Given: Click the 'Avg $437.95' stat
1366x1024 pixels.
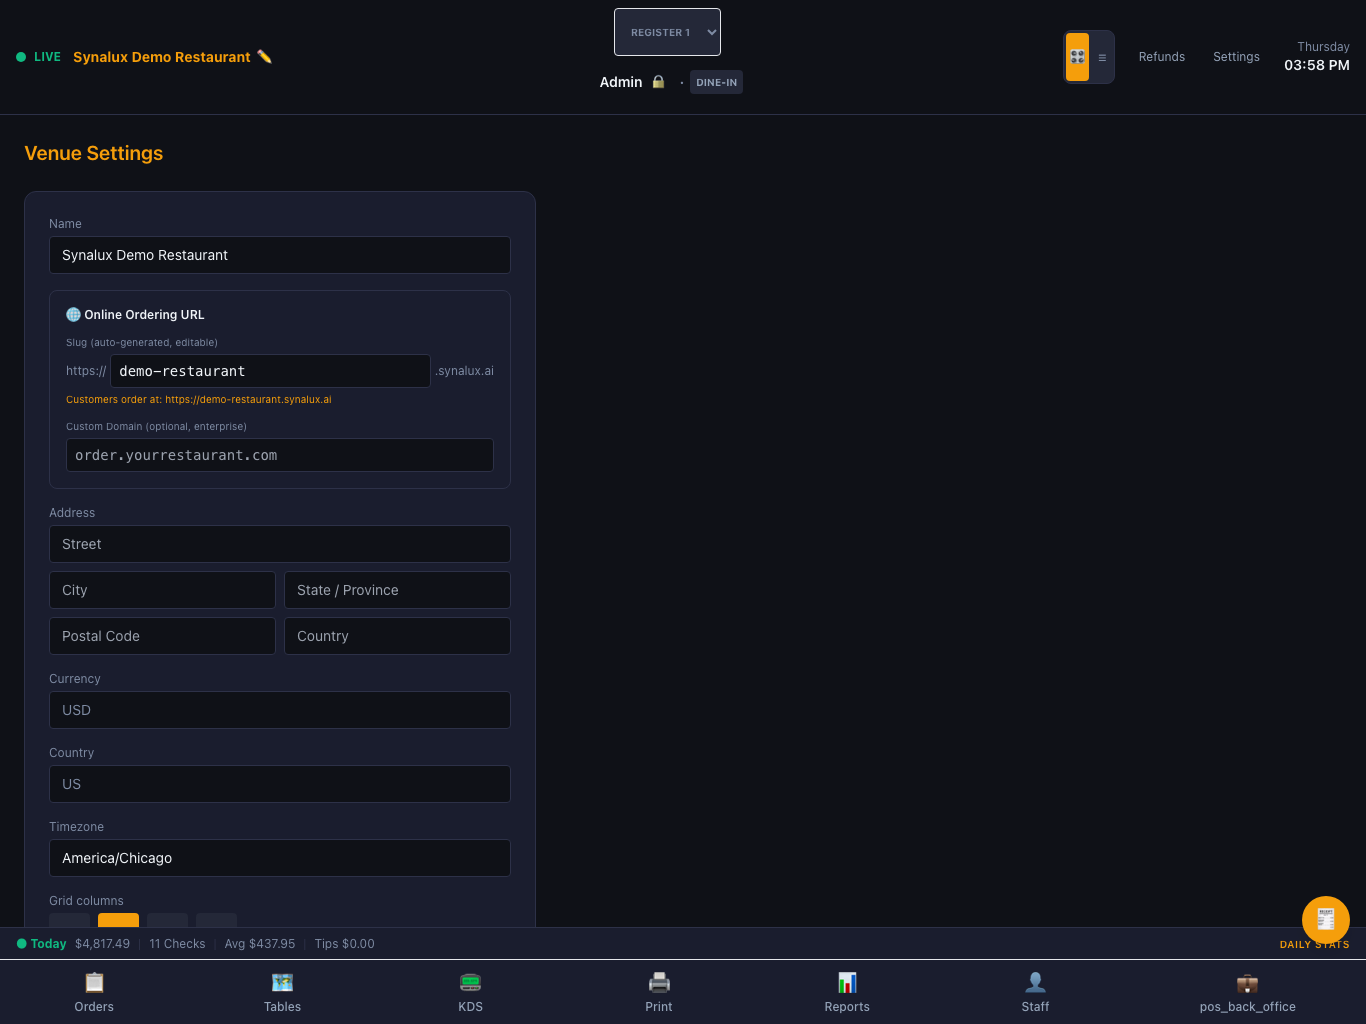Looking at the screenshot, I should click(x=260, y=944).
